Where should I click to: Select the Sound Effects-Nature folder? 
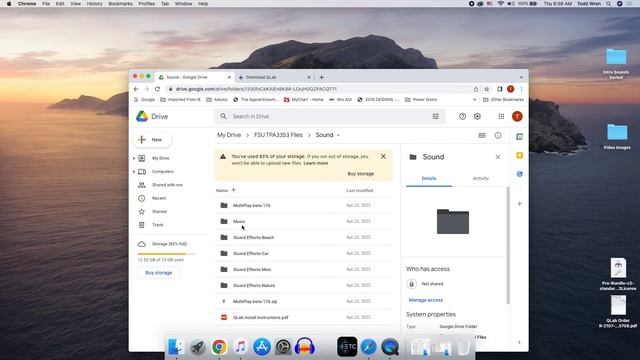(303, 285)
